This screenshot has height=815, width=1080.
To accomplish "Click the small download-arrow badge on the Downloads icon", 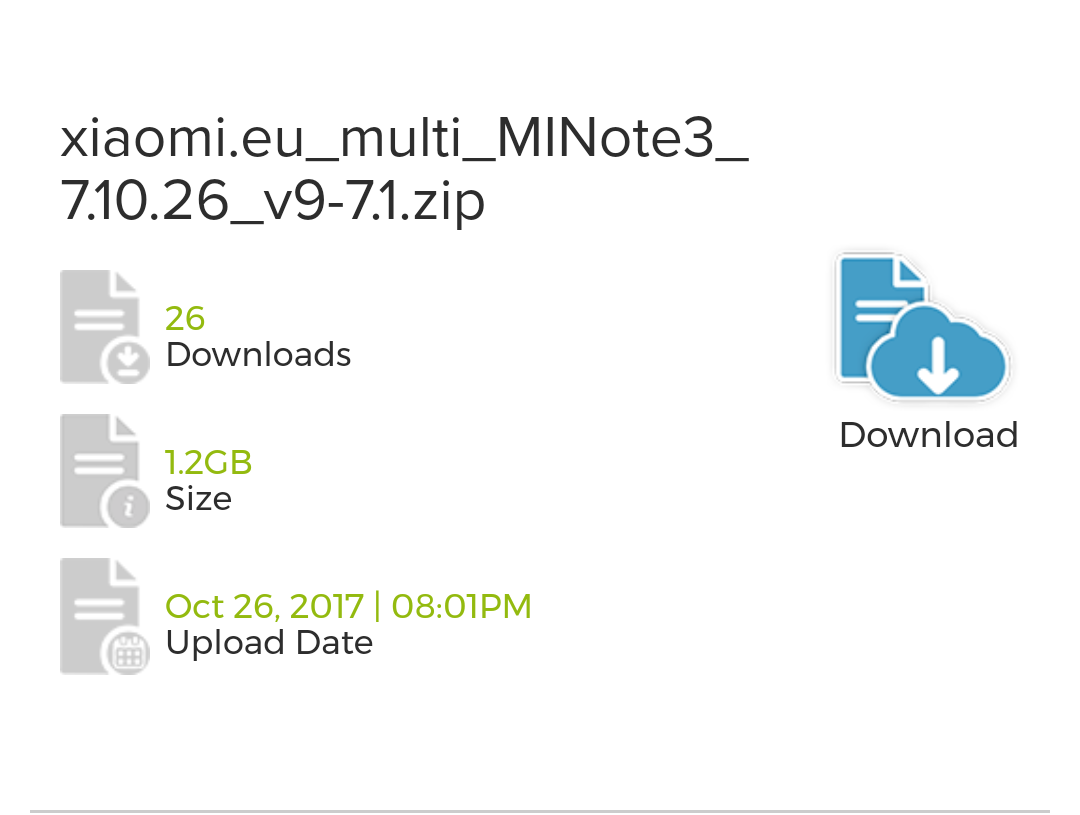I will pyautogui.click(x=127, y=362).
